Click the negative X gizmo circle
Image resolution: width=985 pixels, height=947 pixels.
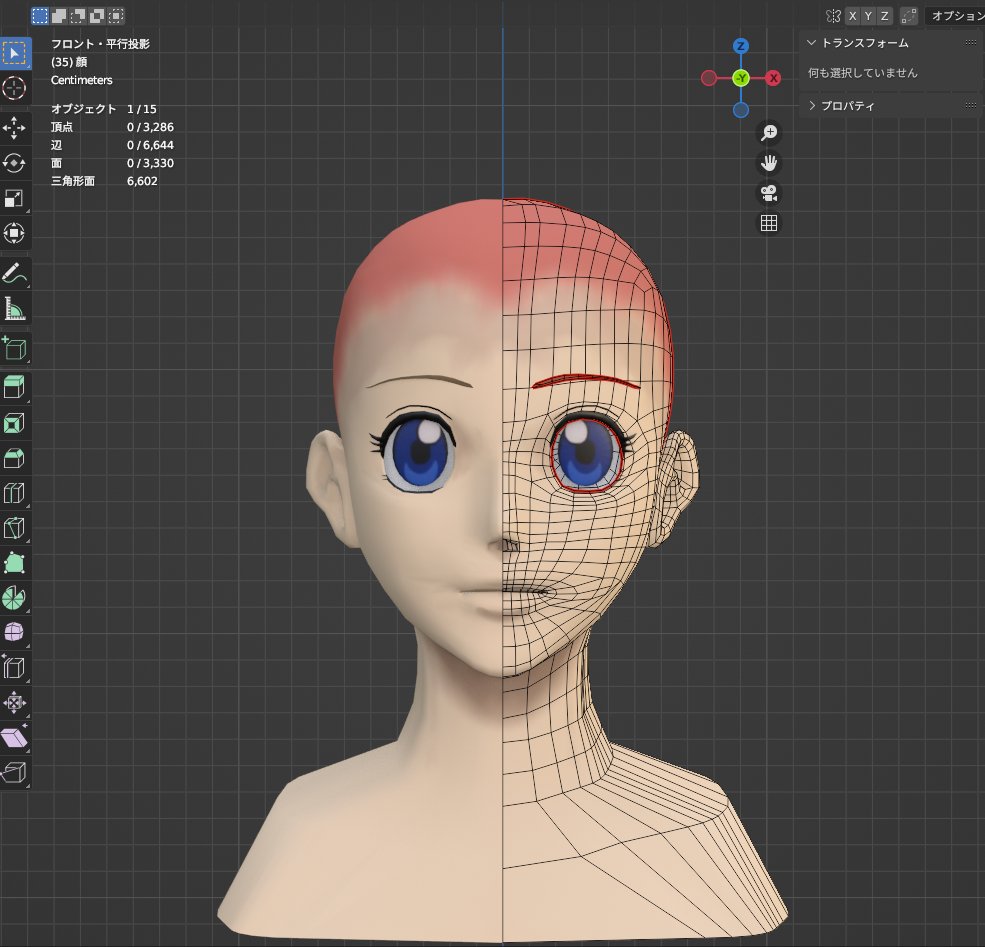[709, 78]
